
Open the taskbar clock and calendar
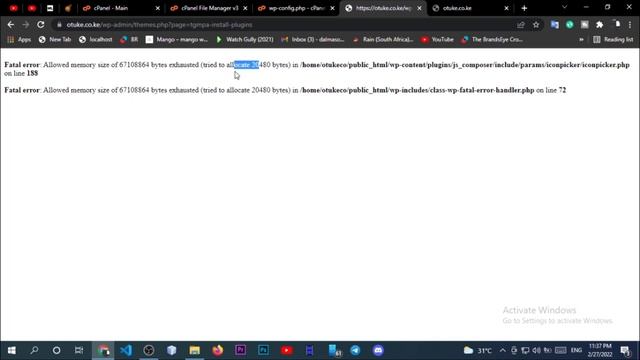(x=600, y=350)
